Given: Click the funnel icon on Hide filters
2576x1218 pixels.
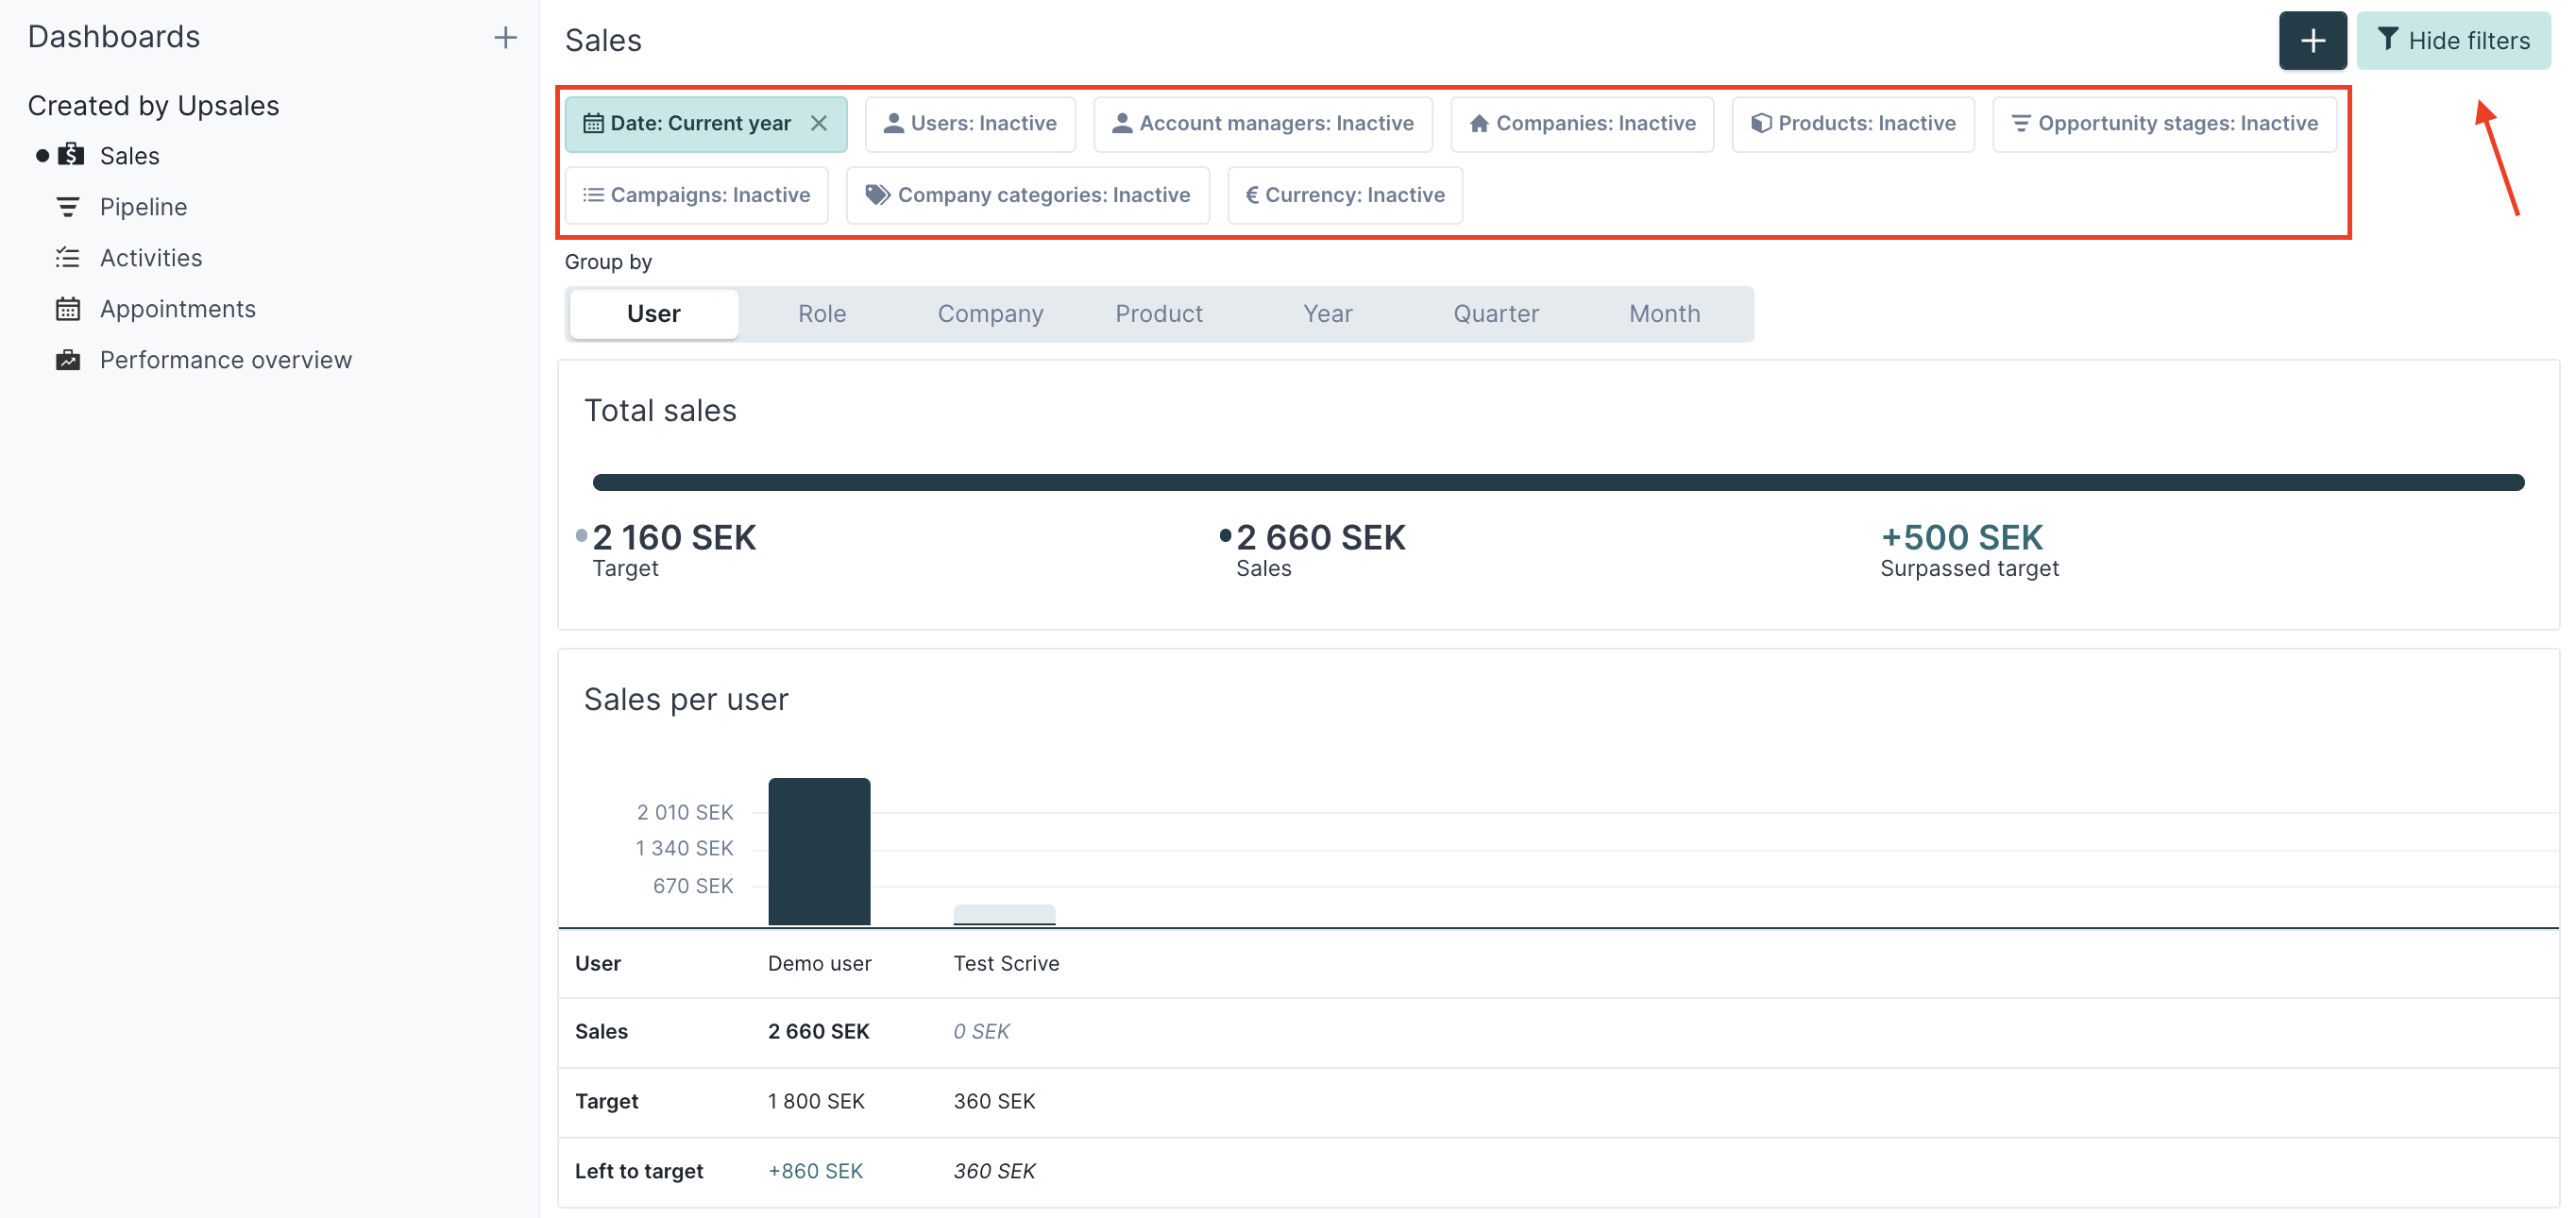Looking at the screenshot, I should tap(2388, 40).
